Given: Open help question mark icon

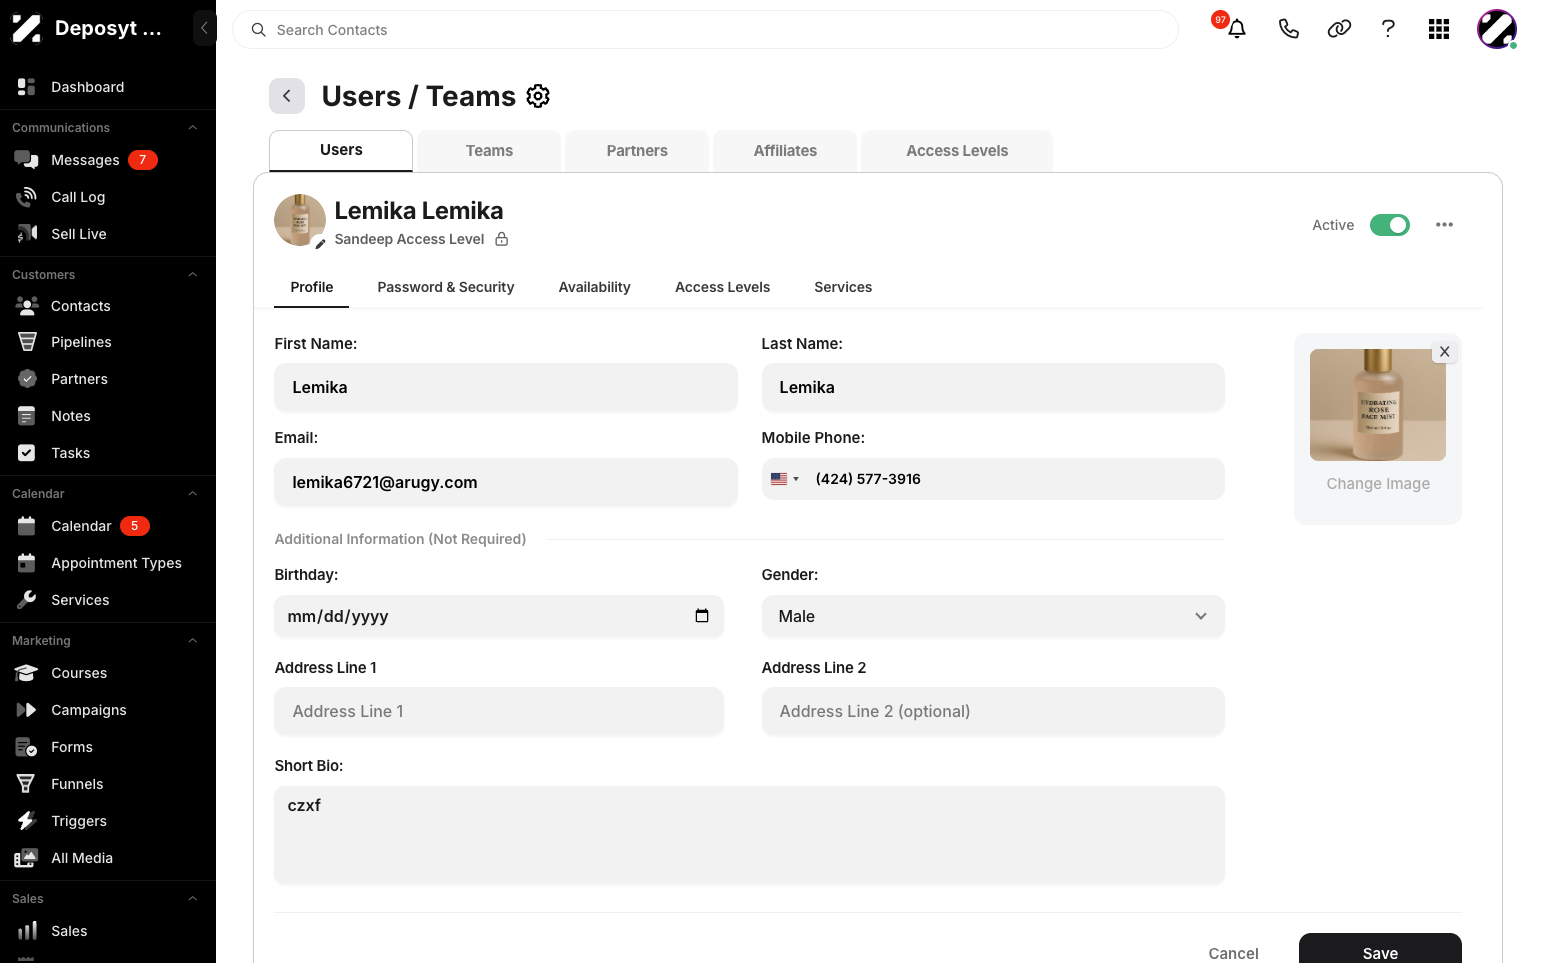Looking at the screenshot, I should click(1388, 29).
